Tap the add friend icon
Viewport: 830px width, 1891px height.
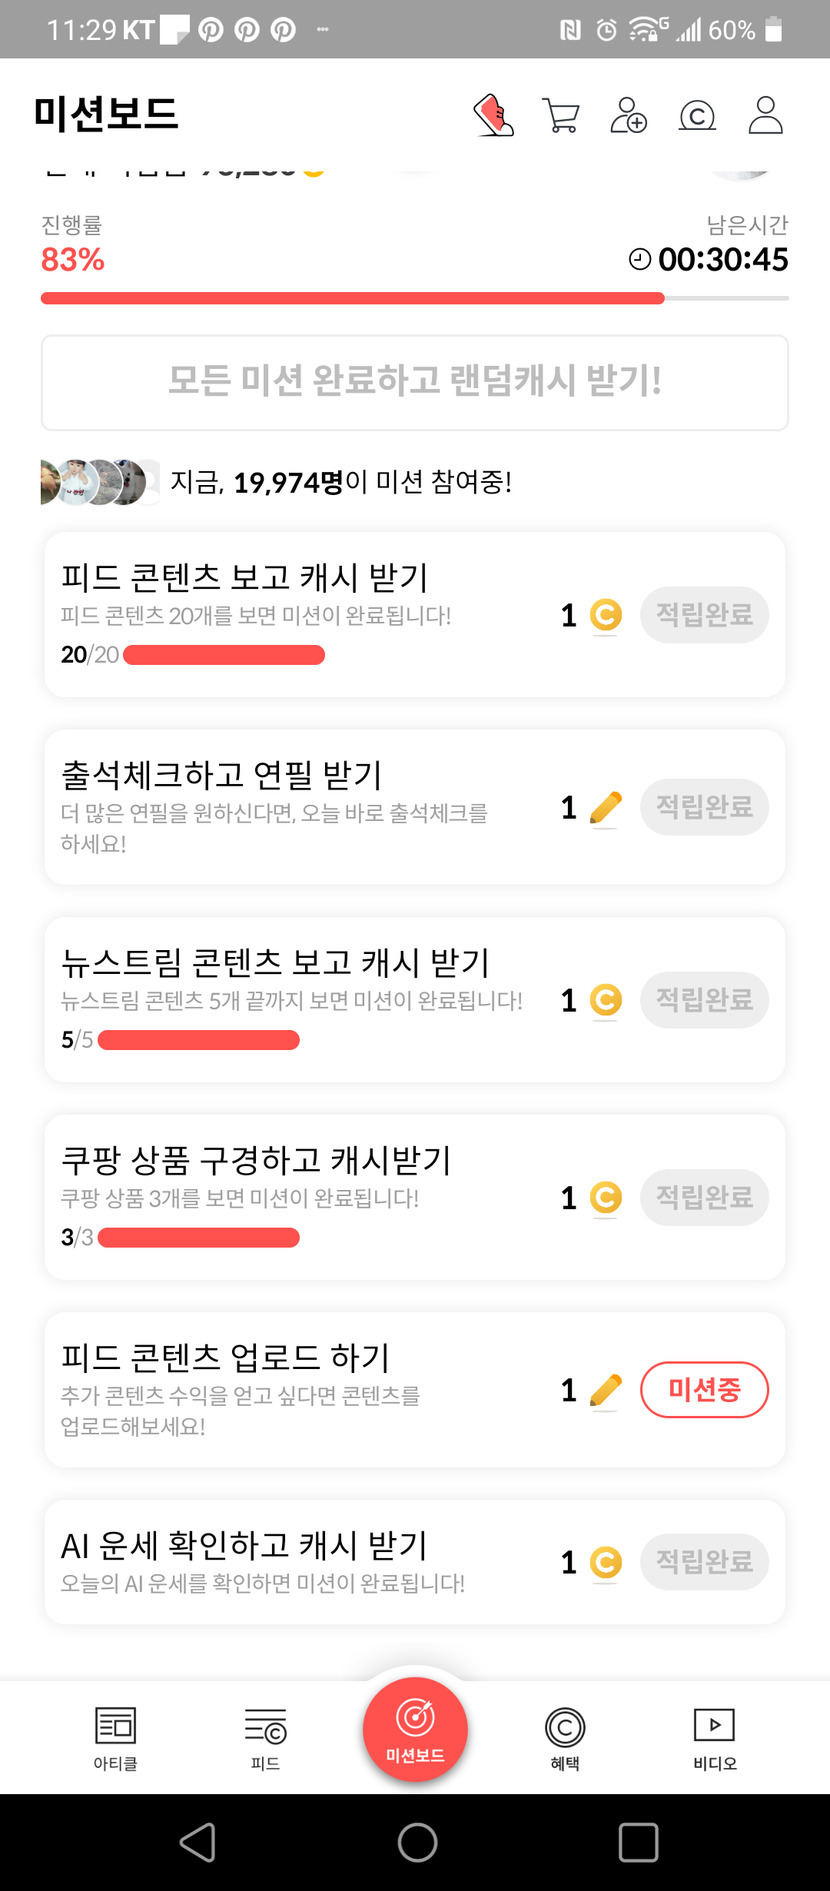[628, 115]
